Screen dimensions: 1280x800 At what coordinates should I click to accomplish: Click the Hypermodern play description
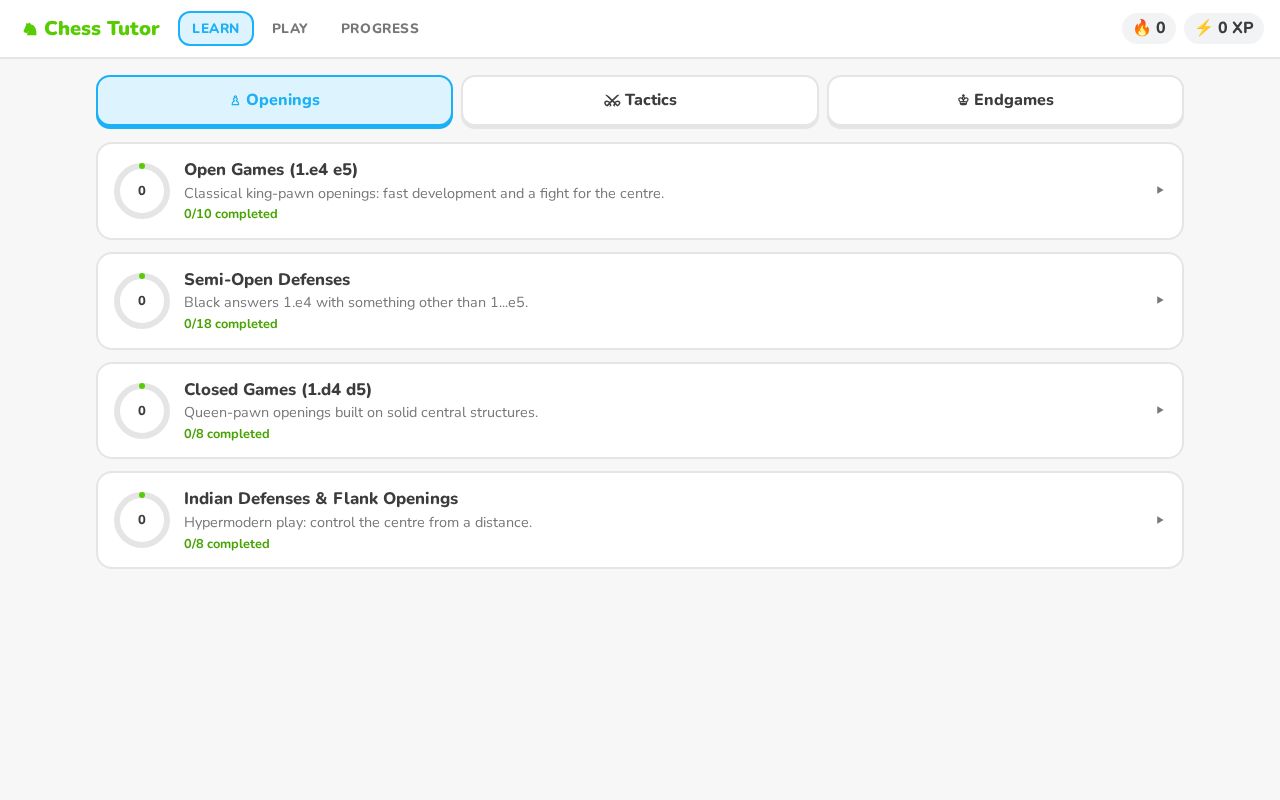tap(358, 522)
